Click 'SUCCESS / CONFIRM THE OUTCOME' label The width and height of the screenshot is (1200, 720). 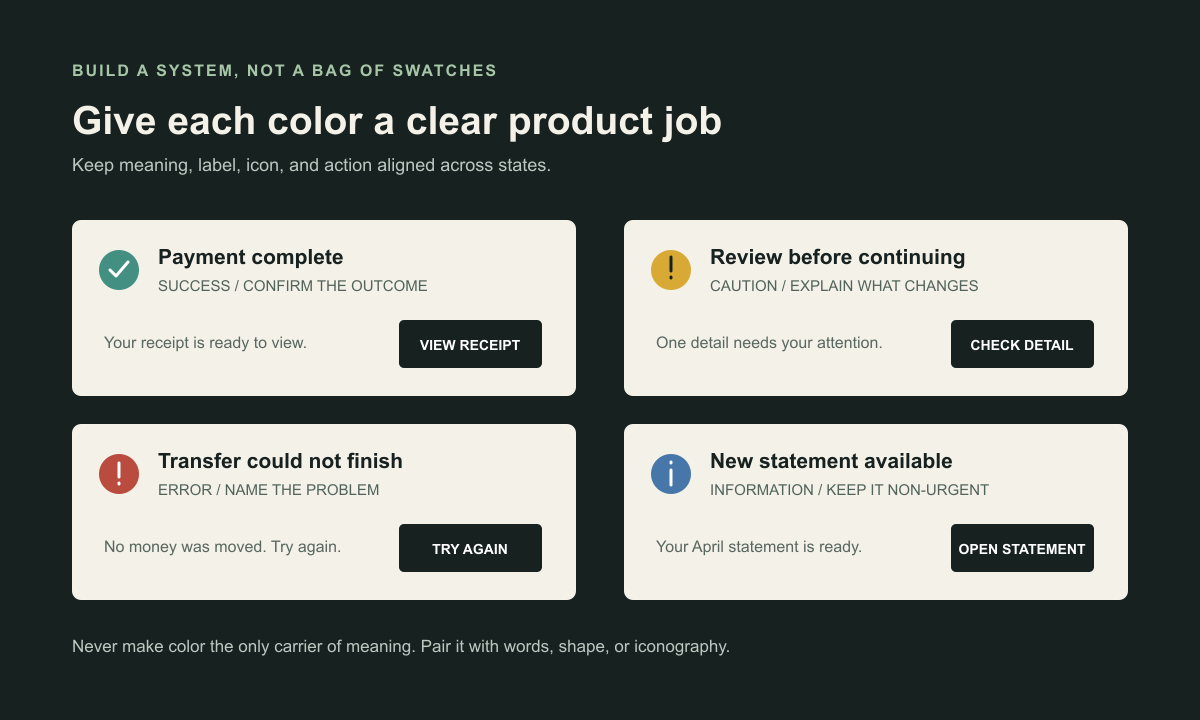click(293, 286)
